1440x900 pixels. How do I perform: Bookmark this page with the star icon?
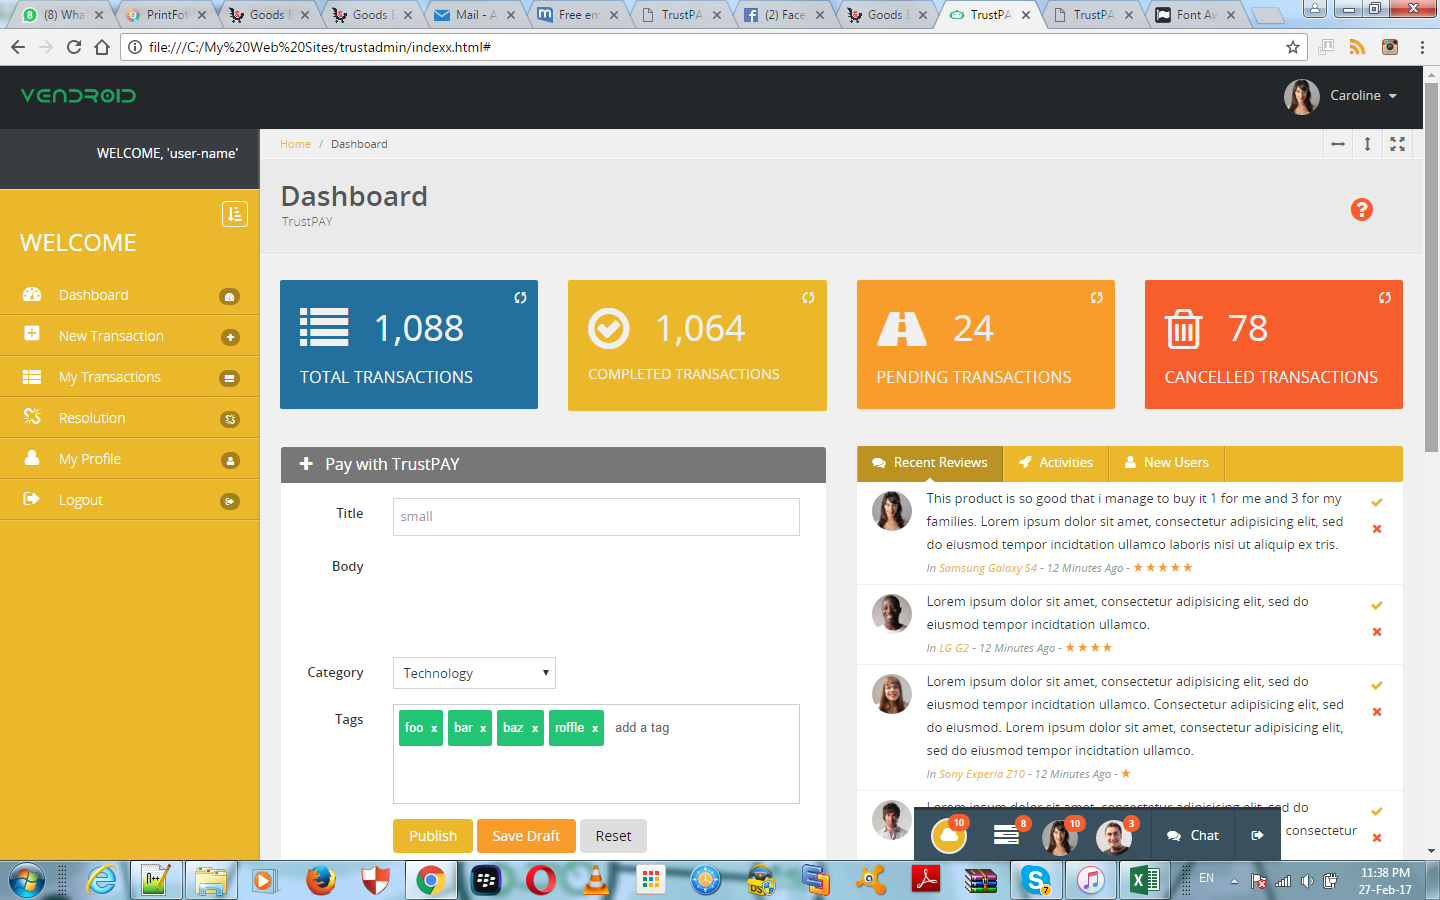pyautogui.click(x=1293, y=47)
